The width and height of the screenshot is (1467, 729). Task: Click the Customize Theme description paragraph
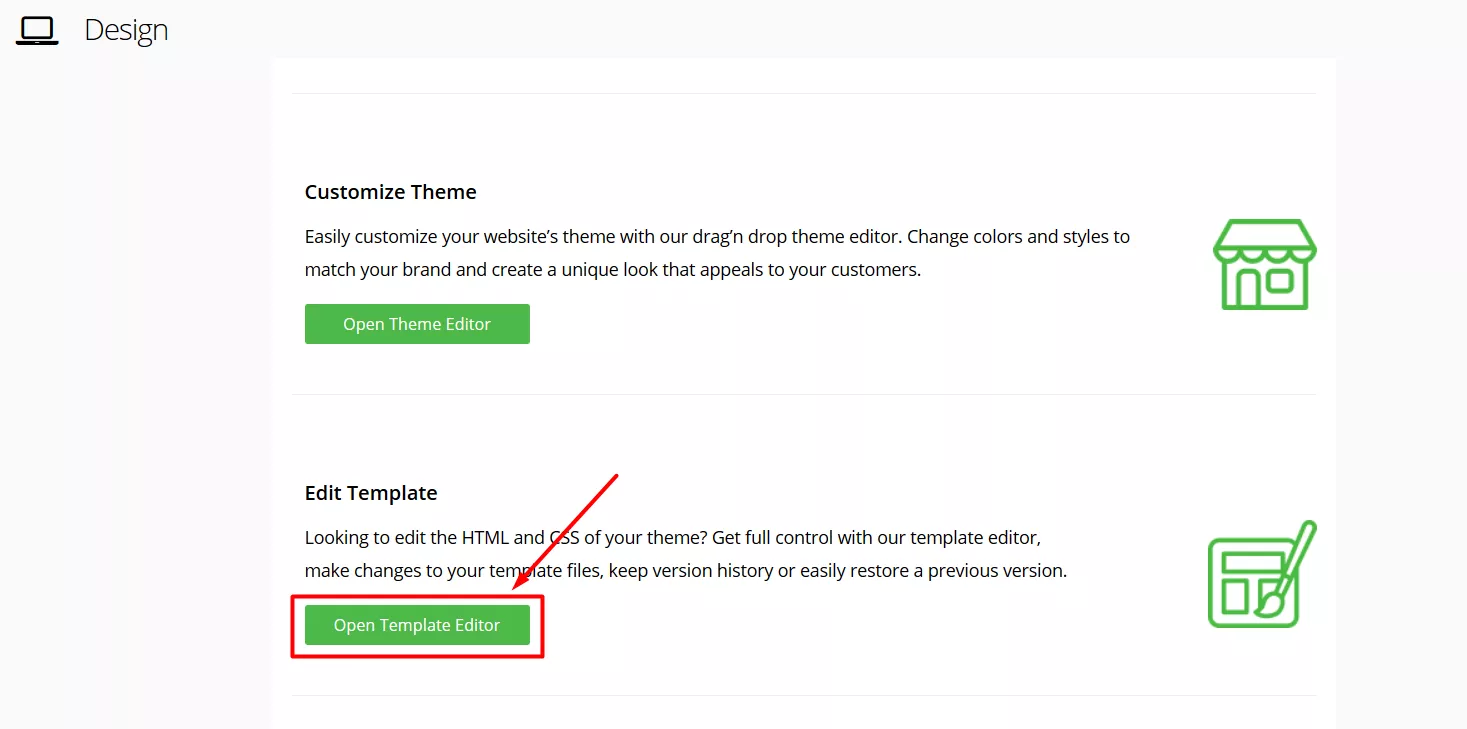tap(717, 253)
